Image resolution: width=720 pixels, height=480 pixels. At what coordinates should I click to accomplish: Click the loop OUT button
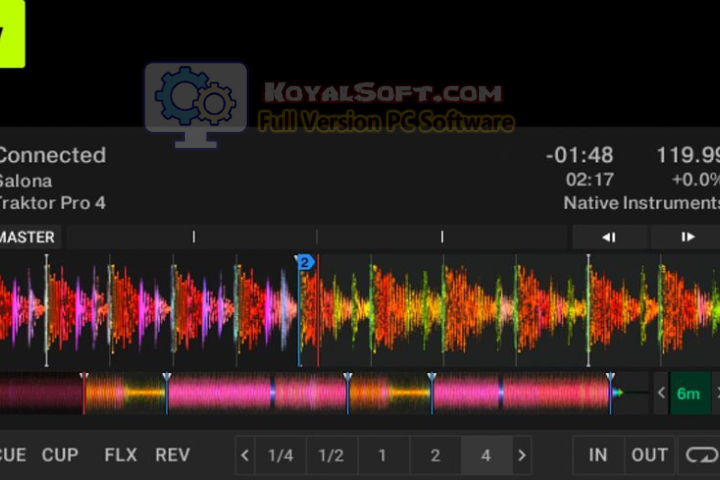(x=649, y=455)
